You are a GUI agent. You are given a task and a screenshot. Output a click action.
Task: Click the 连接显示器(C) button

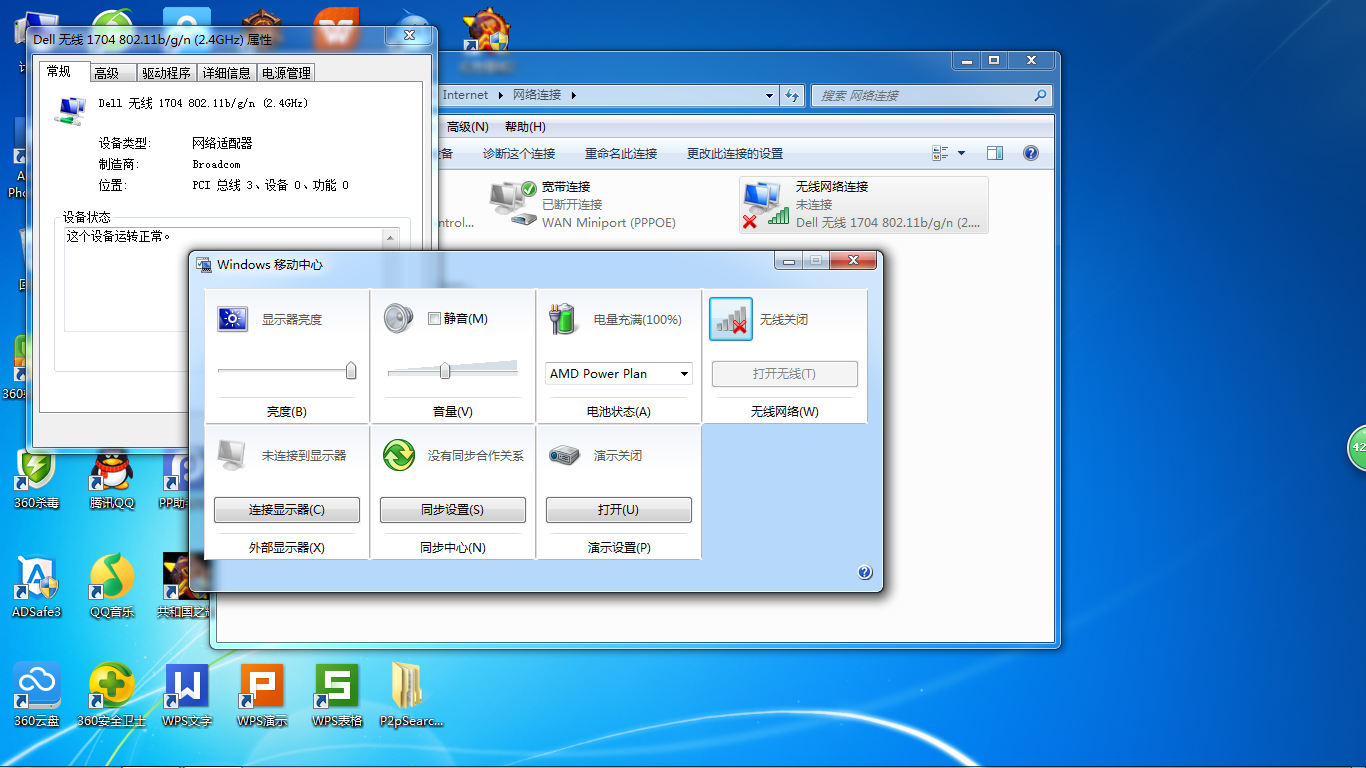pyautogui.click(x=287, y=510)
